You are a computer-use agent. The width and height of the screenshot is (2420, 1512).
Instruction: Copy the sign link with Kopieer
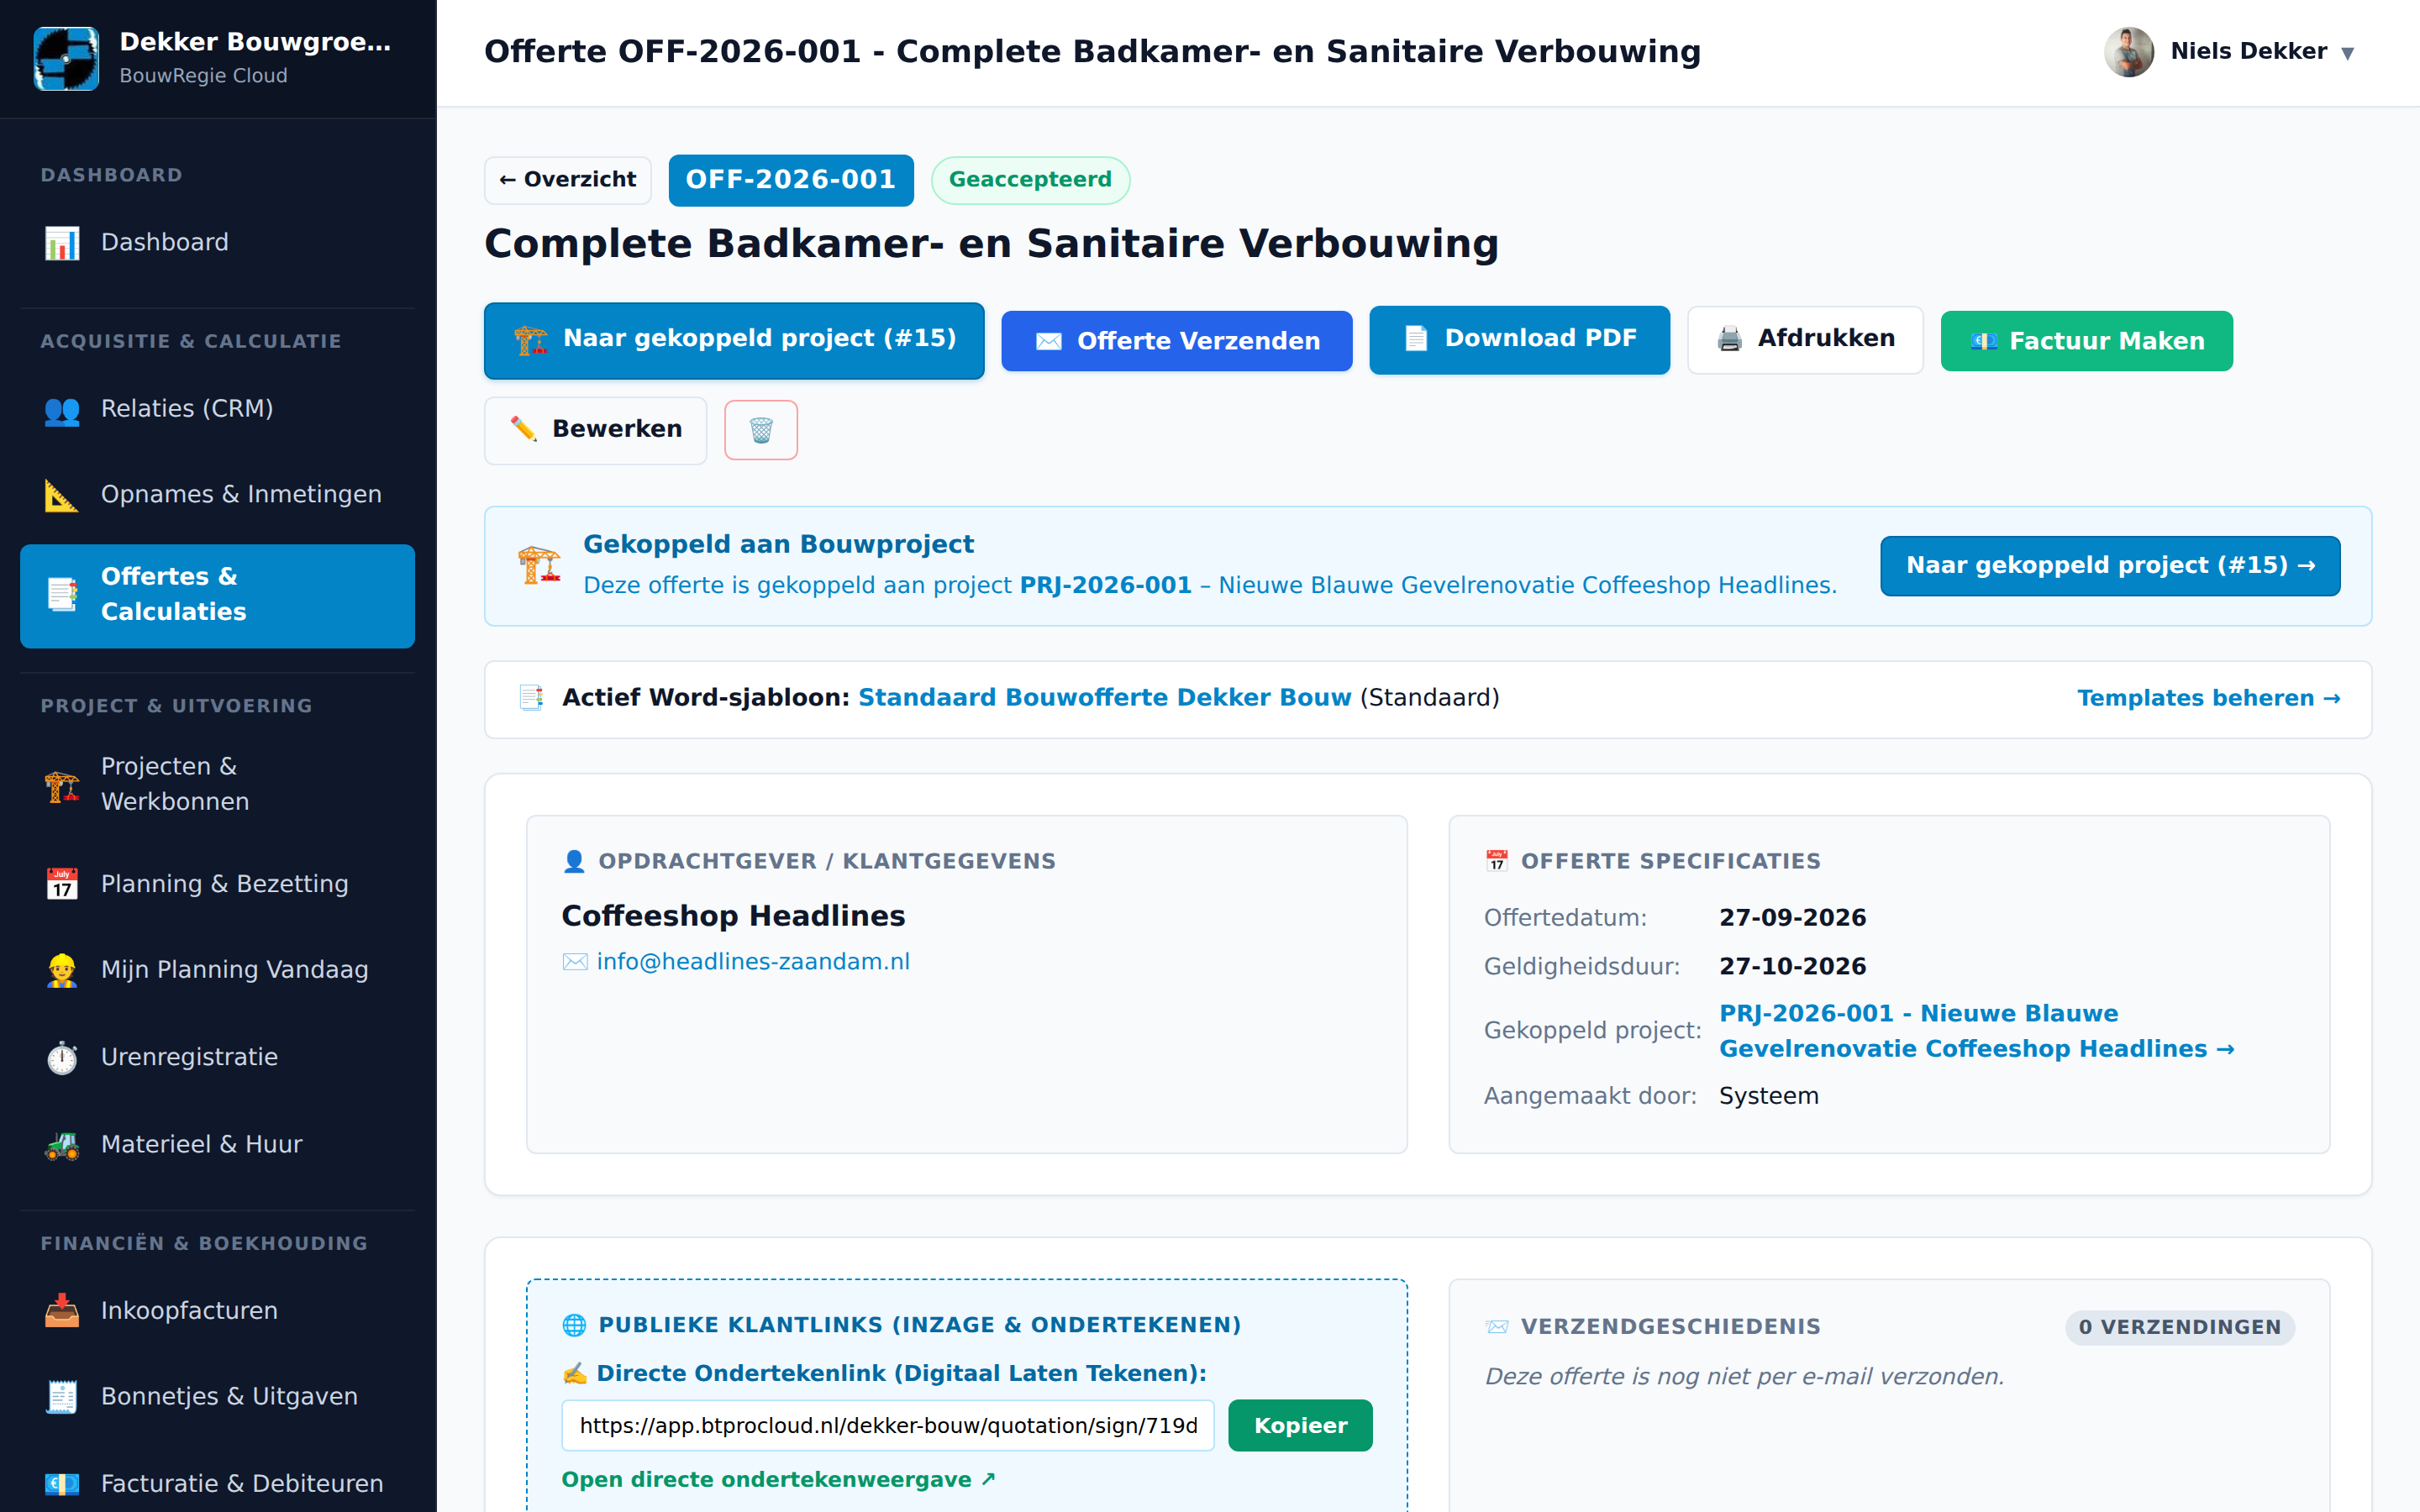pyautogui.click(x=1300, y=1425)
